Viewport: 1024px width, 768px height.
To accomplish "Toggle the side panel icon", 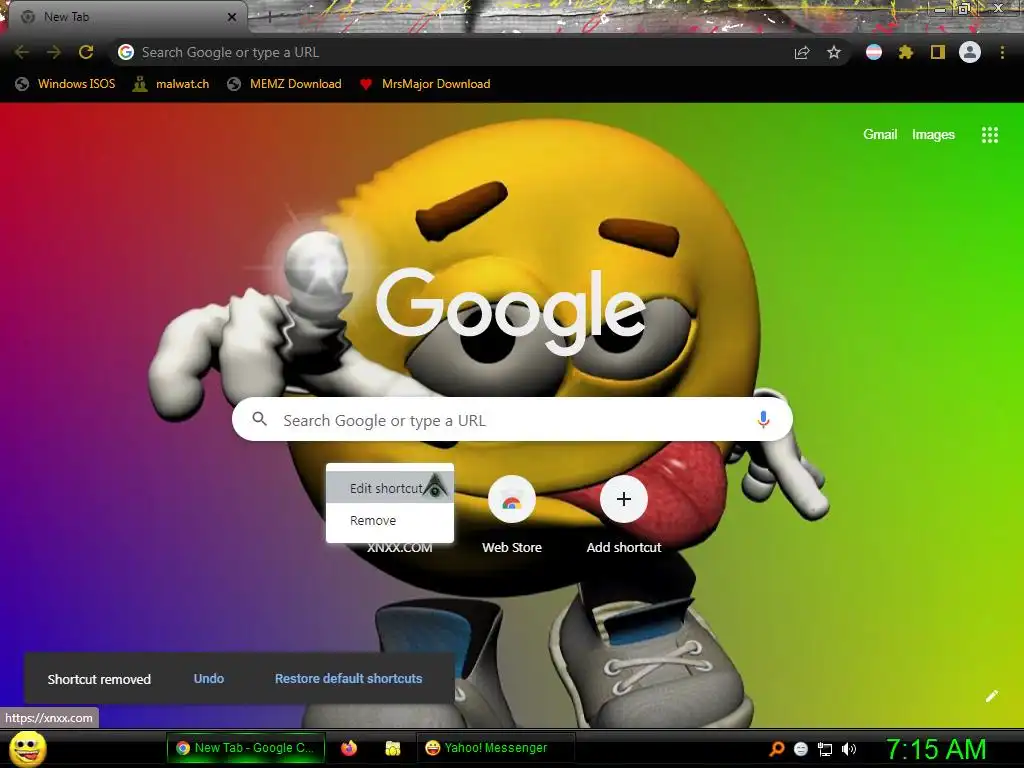I will [x=938, y=52].
